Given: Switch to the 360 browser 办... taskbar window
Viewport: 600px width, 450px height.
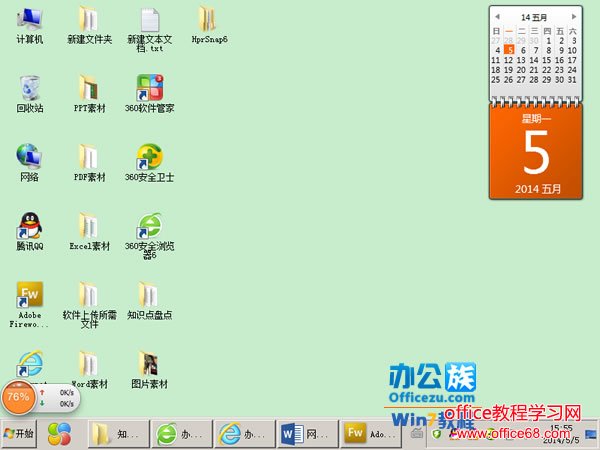Looking at the screenshot, I should [x=182, y=434].
